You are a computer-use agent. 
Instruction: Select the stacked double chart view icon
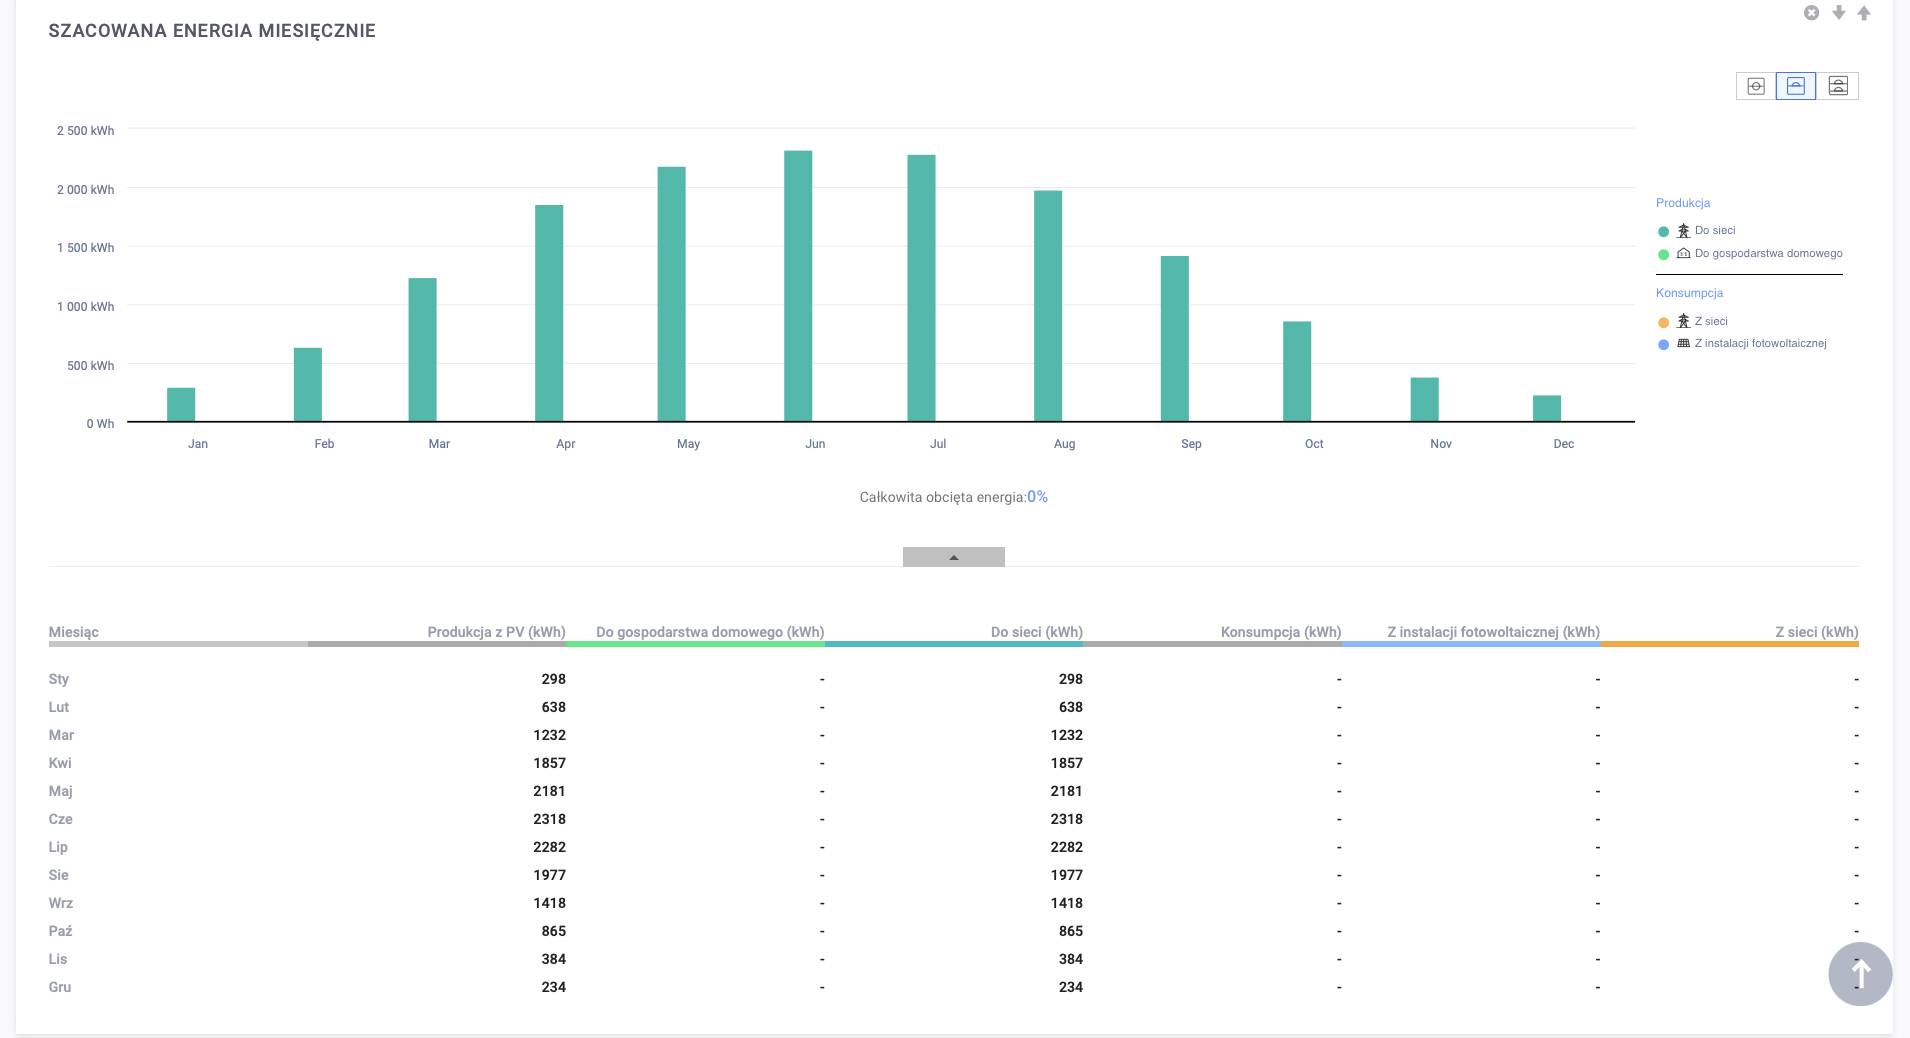1838,86
